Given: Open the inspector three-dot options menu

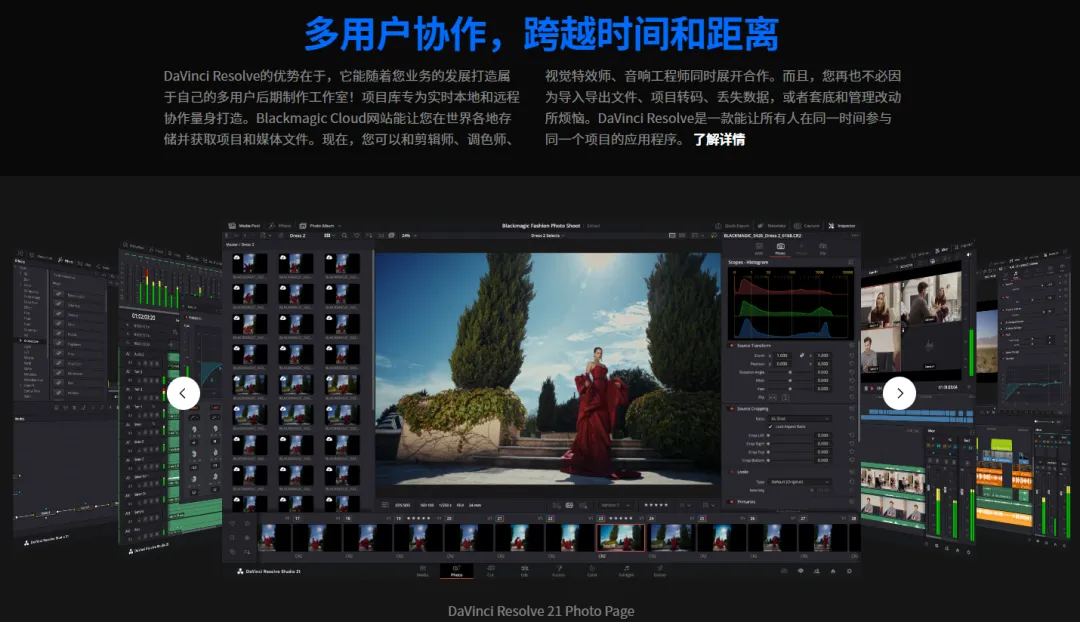Looking at the screenshot, I should (854, 236).
